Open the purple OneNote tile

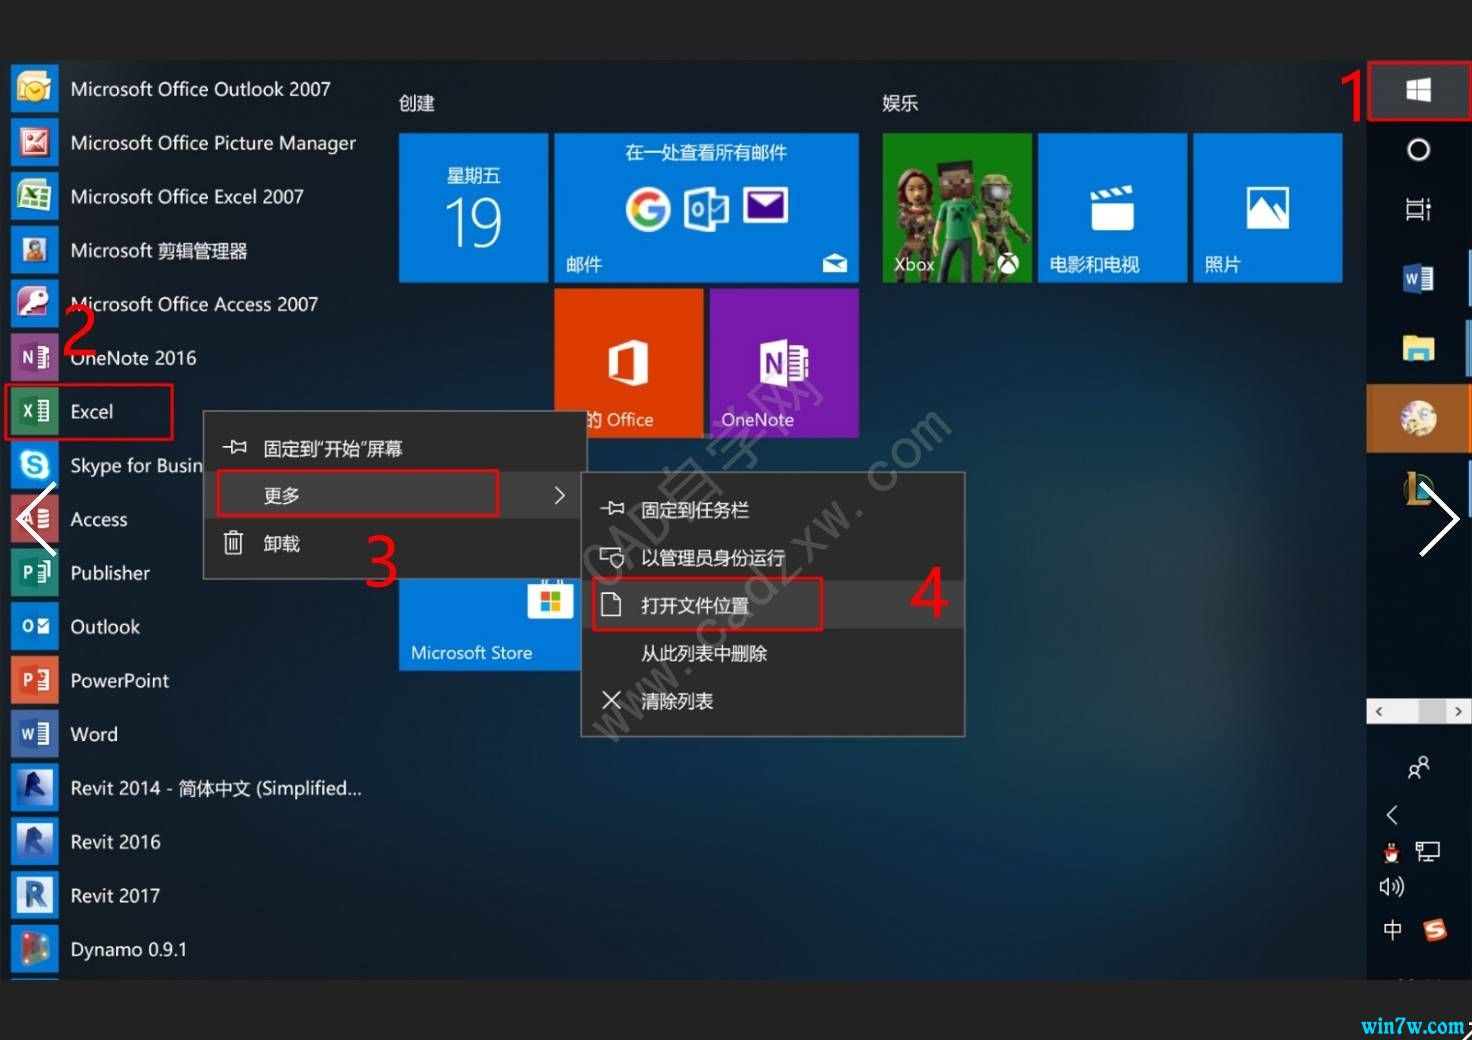pyautogui.click(x=784, y=363)
